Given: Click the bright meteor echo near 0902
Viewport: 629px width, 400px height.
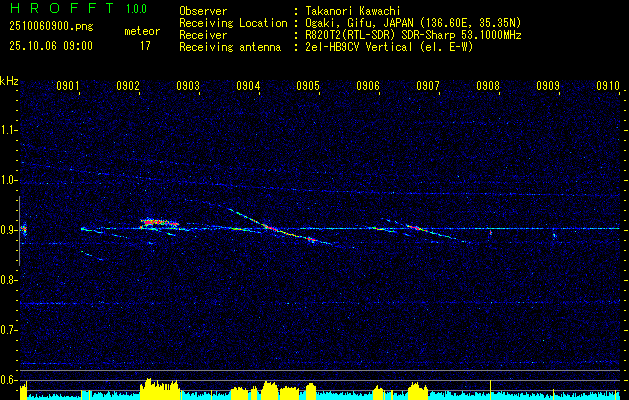Looking at the screenshot, I should pos(159,223).
